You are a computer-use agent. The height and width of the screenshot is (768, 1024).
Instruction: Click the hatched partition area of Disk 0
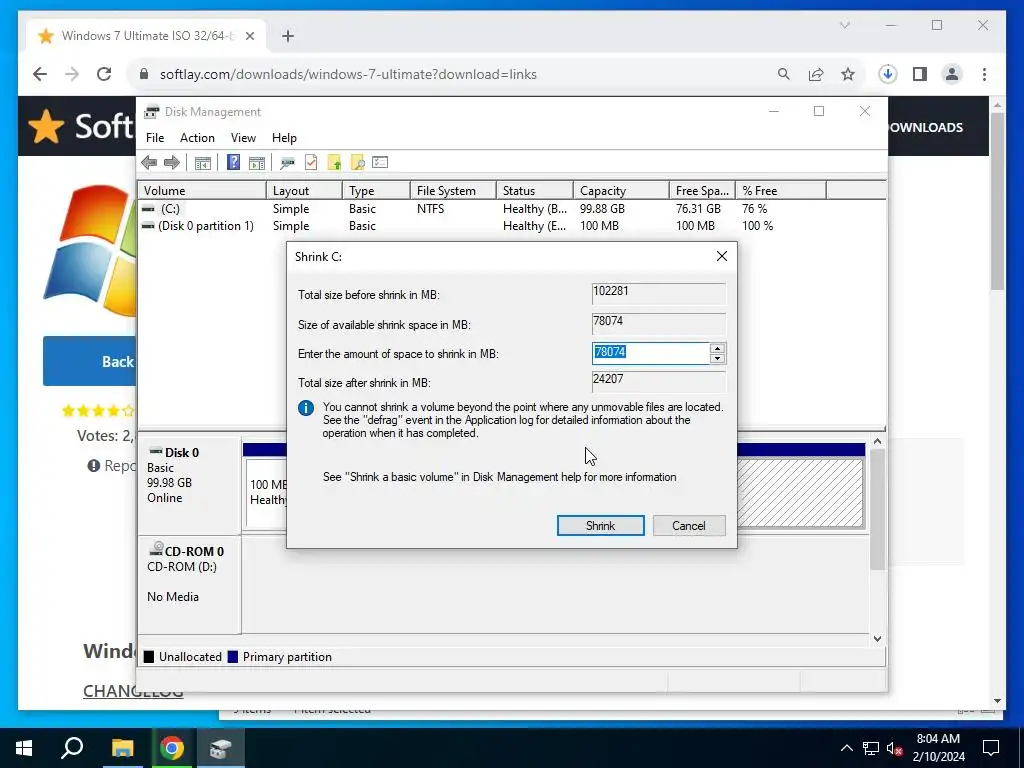click(800, 492)
